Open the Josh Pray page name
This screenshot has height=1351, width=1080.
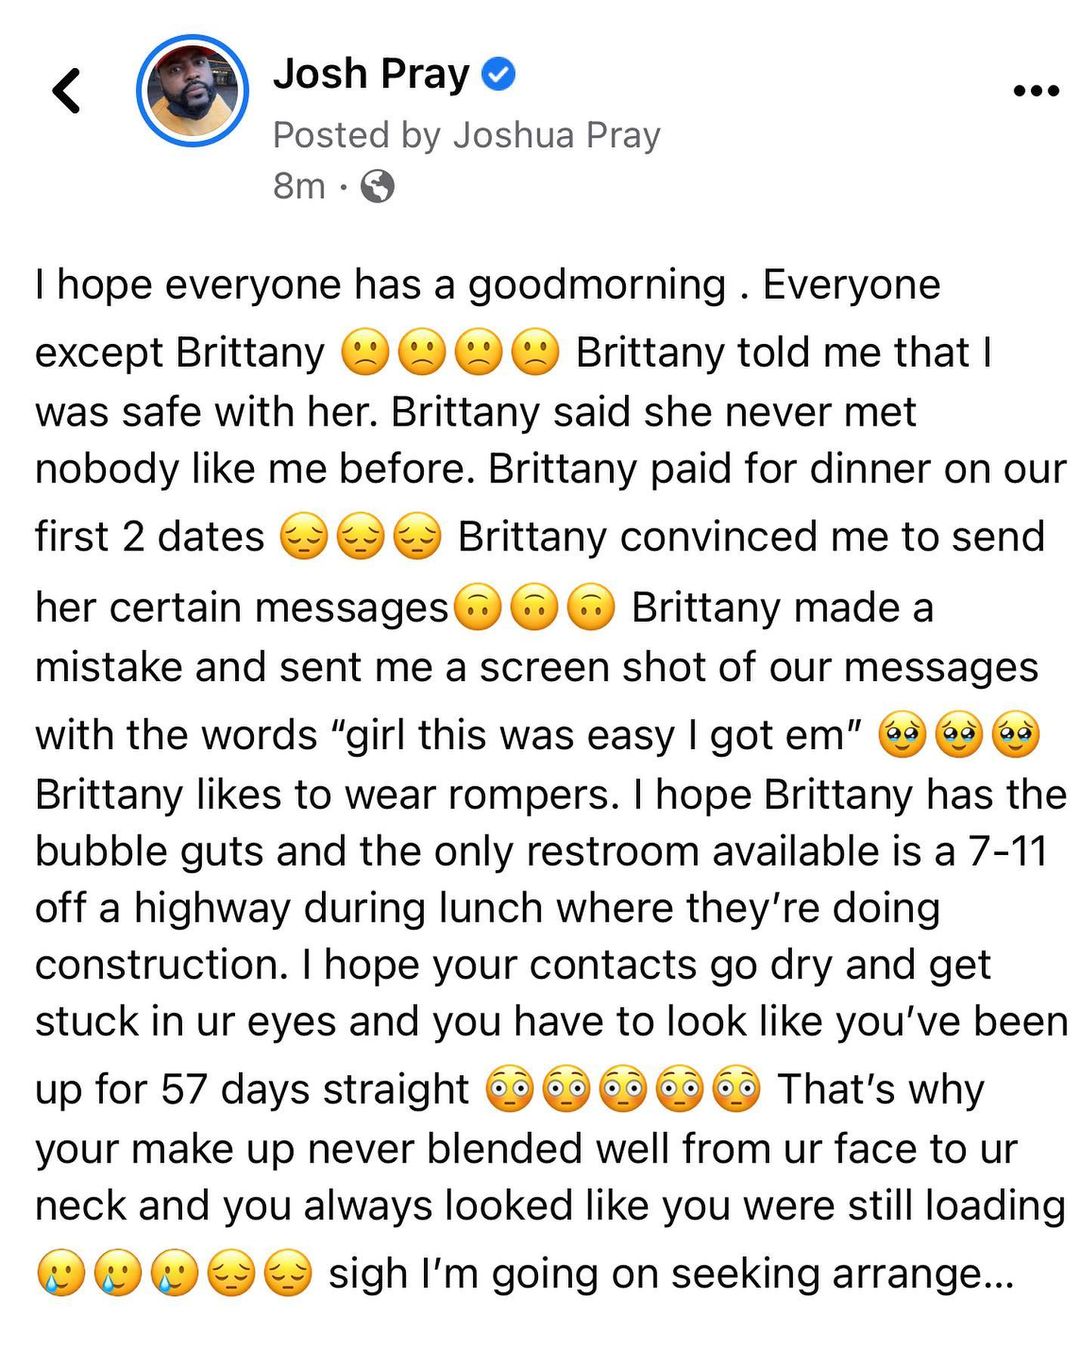pos(371,74)
